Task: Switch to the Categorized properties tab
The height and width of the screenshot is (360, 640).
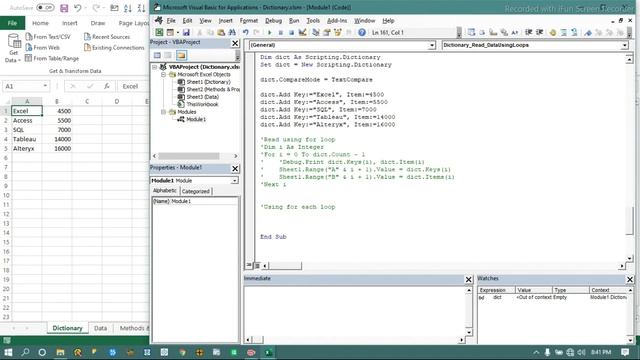Action: click(196, 191)
